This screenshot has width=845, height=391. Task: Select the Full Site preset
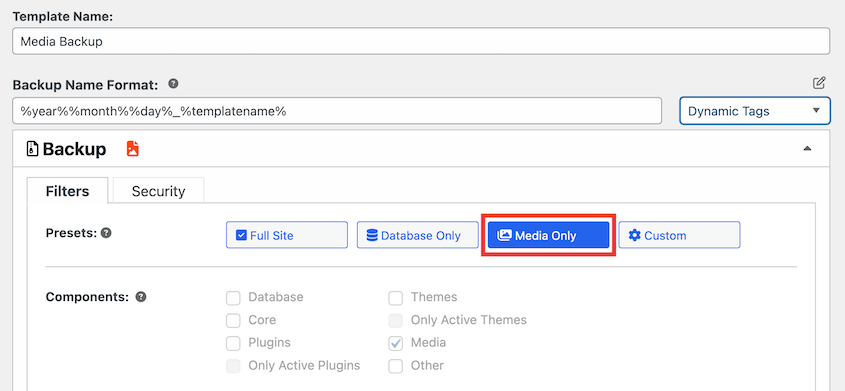coord(287,235)
